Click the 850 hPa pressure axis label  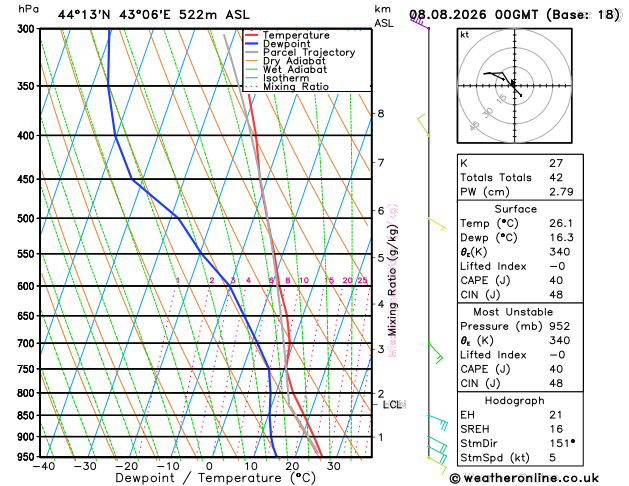coord(28,415)
